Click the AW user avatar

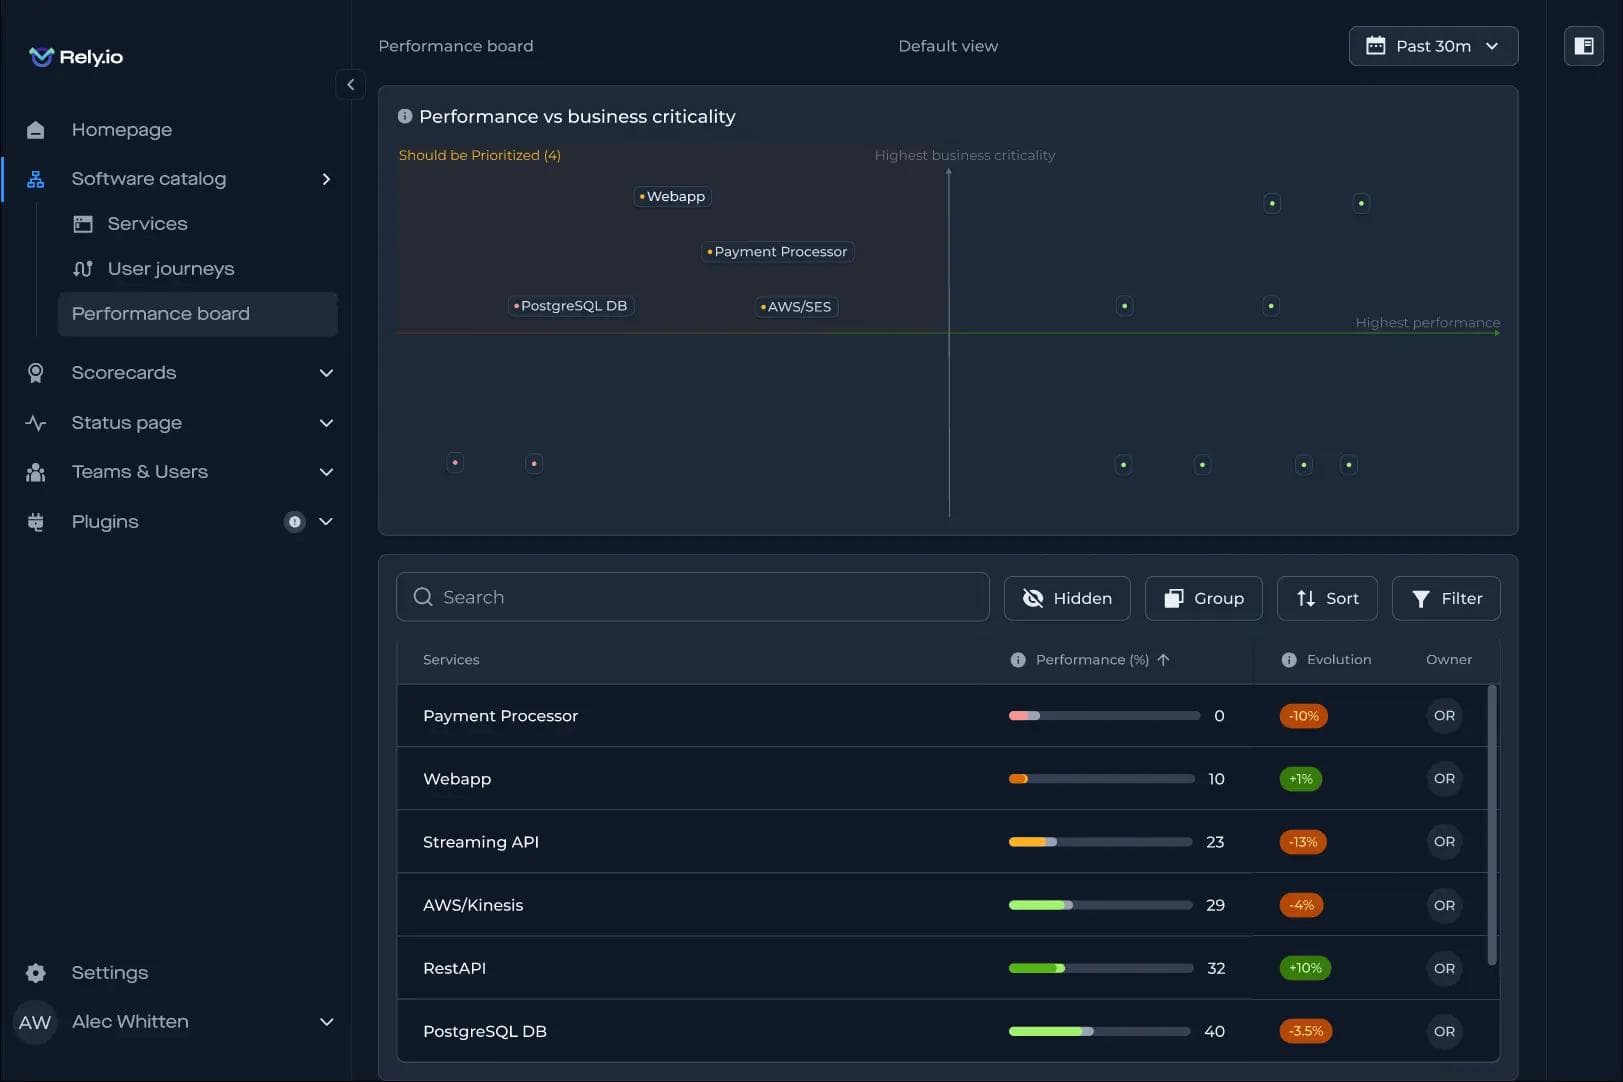point(35,1022)
